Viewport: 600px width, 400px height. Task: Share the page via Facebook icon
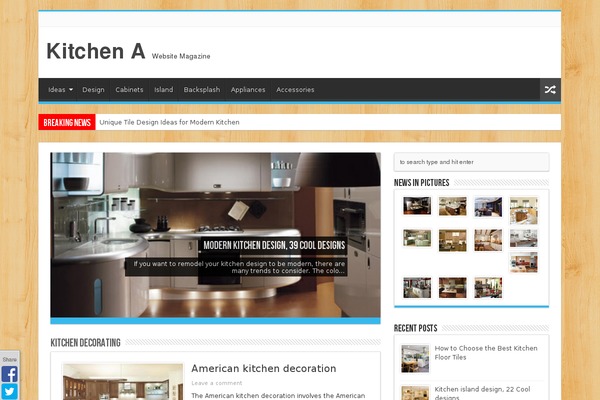pyautogui.click(x=10, y=374)
